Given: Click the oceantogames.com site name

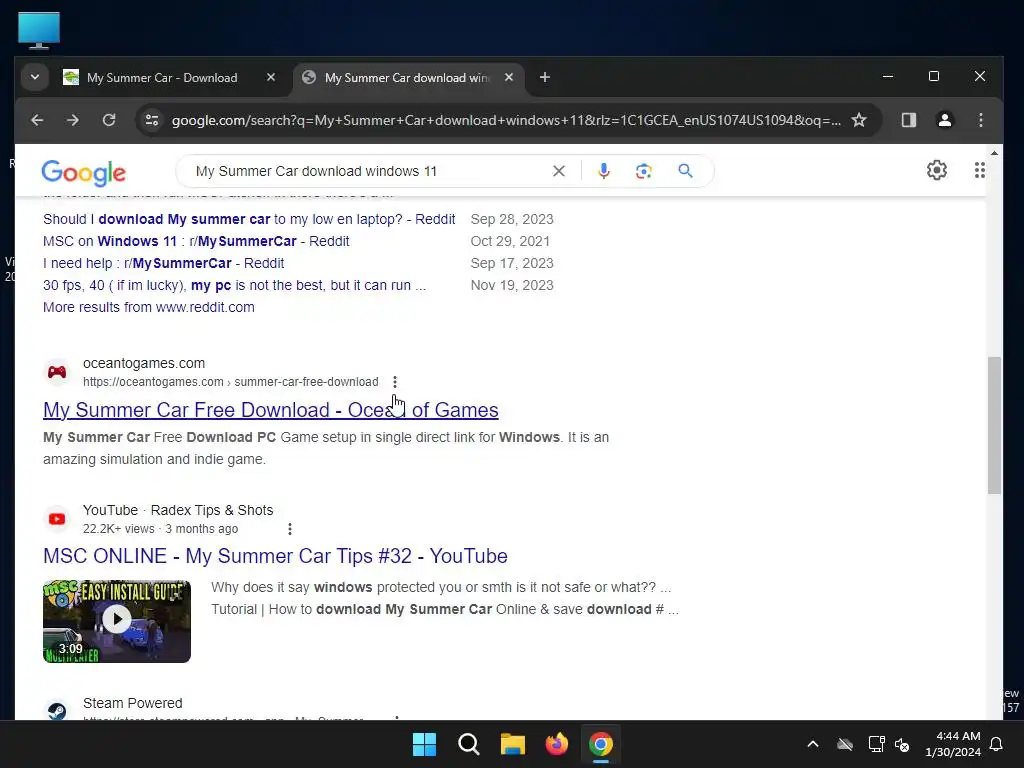Looking at the screenshot, I should coord(144,363).
